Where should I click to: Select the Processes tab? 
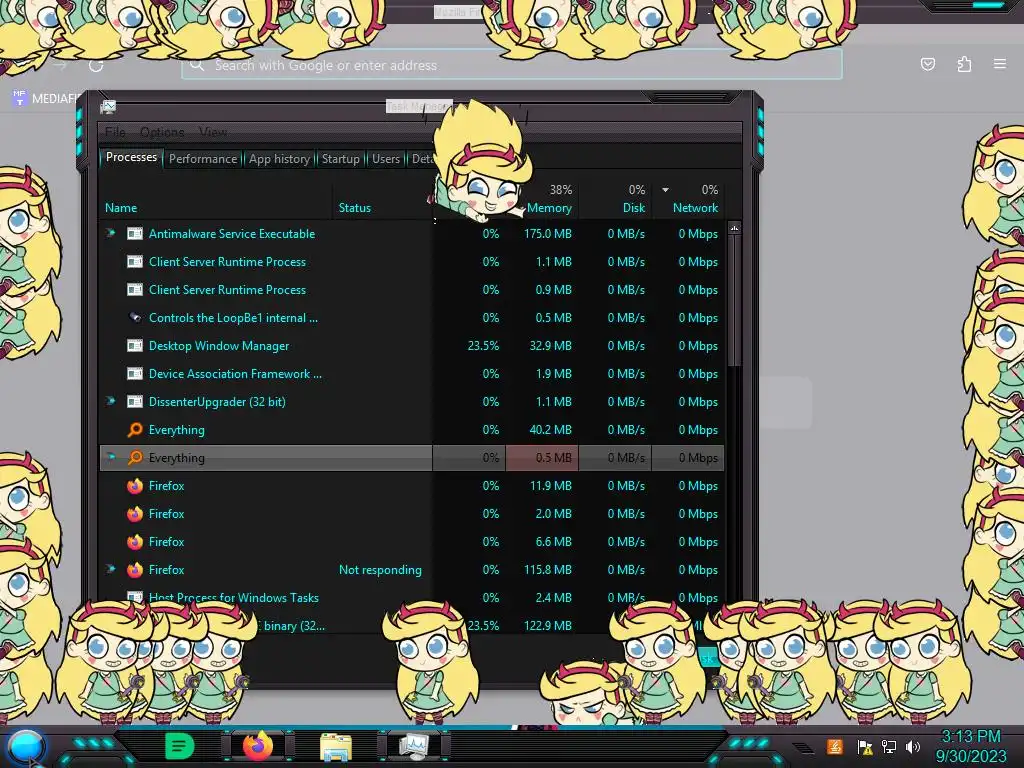pos(131,157)
